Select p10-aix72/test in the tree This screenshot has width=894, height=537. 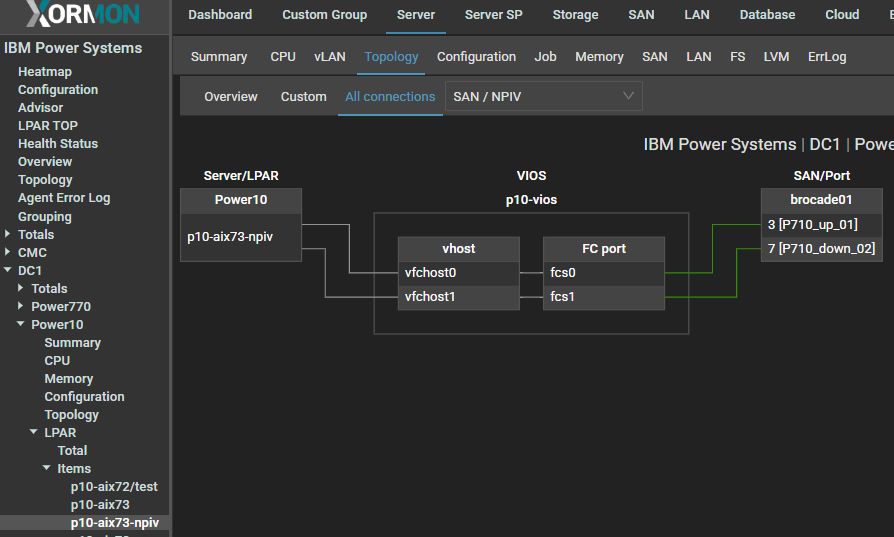pos(114,486)
